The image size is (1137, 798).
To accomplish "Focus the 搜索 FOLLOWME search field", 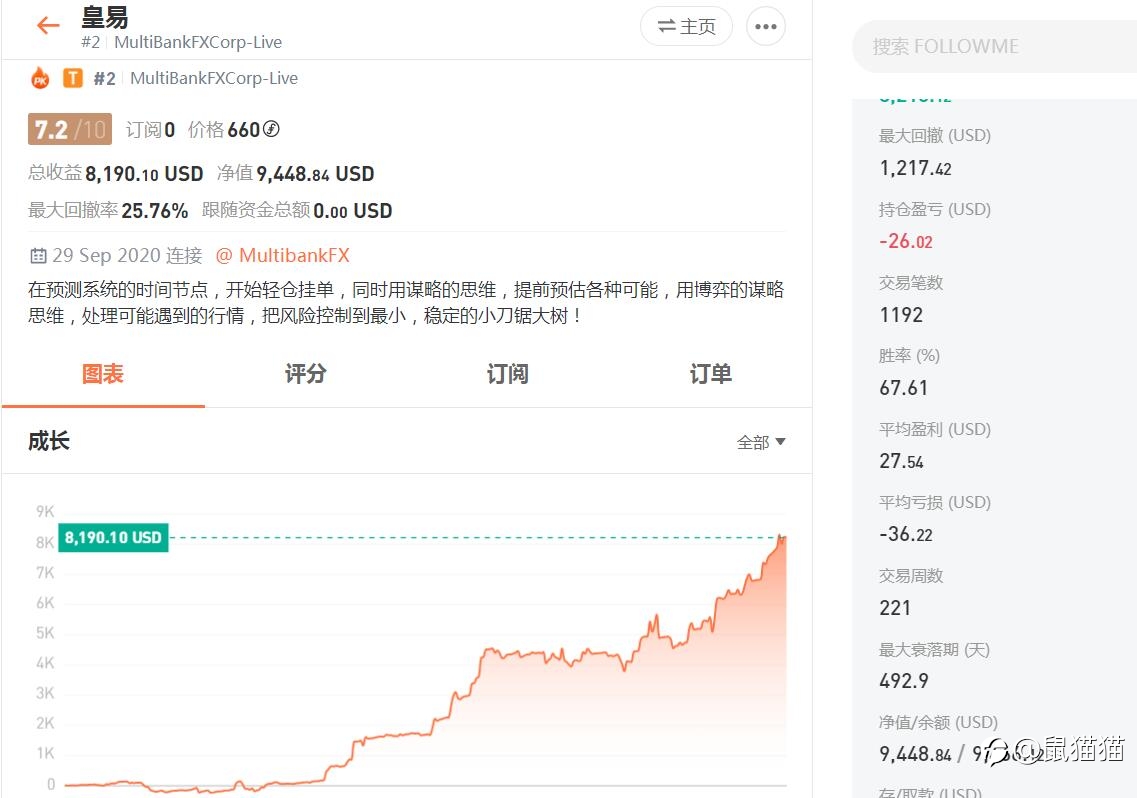I will pos(995,46).
